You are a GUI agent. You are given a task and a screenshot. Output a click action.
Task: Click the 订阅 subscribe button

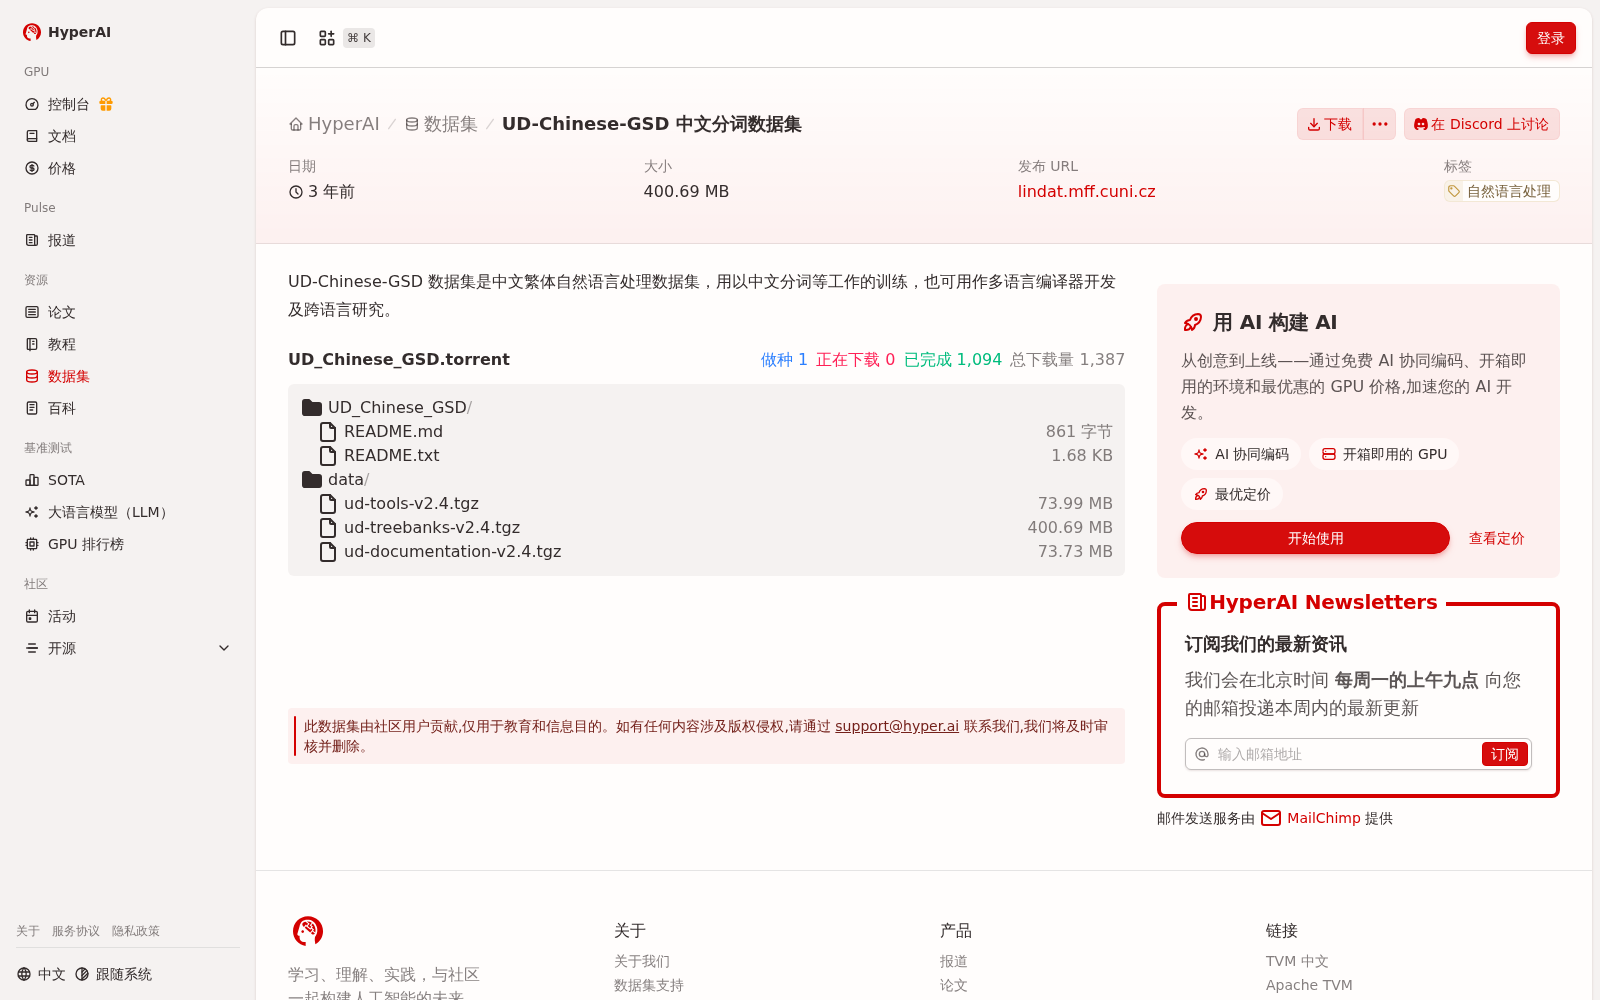1504,754
